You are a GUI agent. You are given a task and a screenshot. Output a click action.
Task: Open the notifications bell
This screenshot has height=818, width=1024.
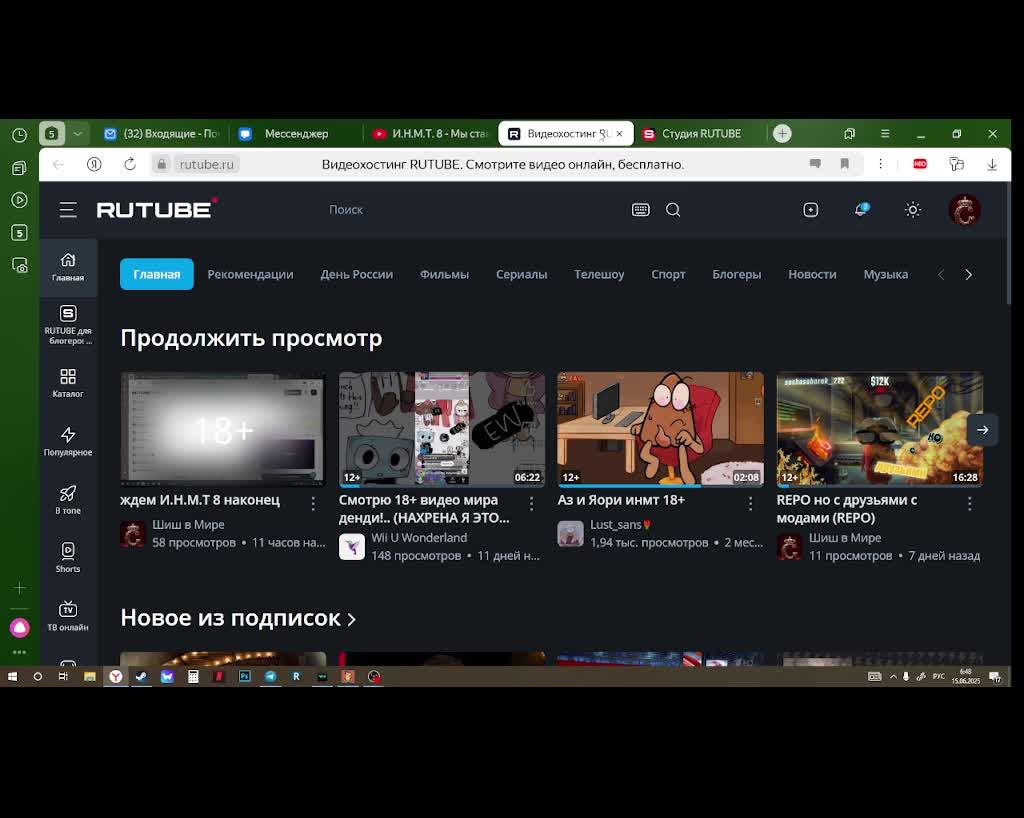861,210
